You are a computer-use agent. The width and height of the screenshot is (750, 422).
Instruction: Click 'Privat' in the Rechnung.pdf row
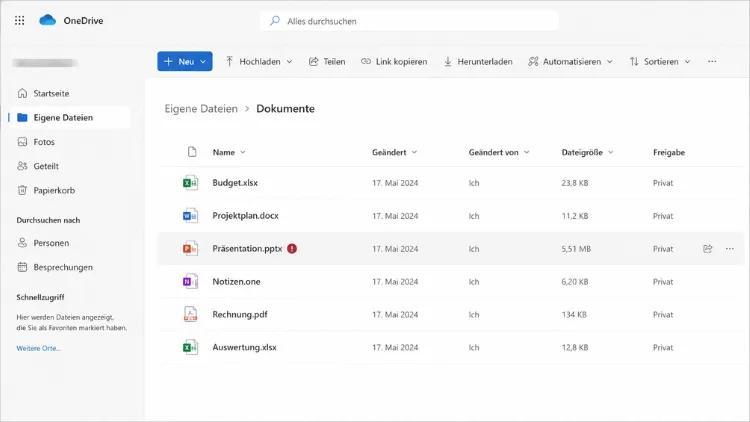[x=663, y=314]
